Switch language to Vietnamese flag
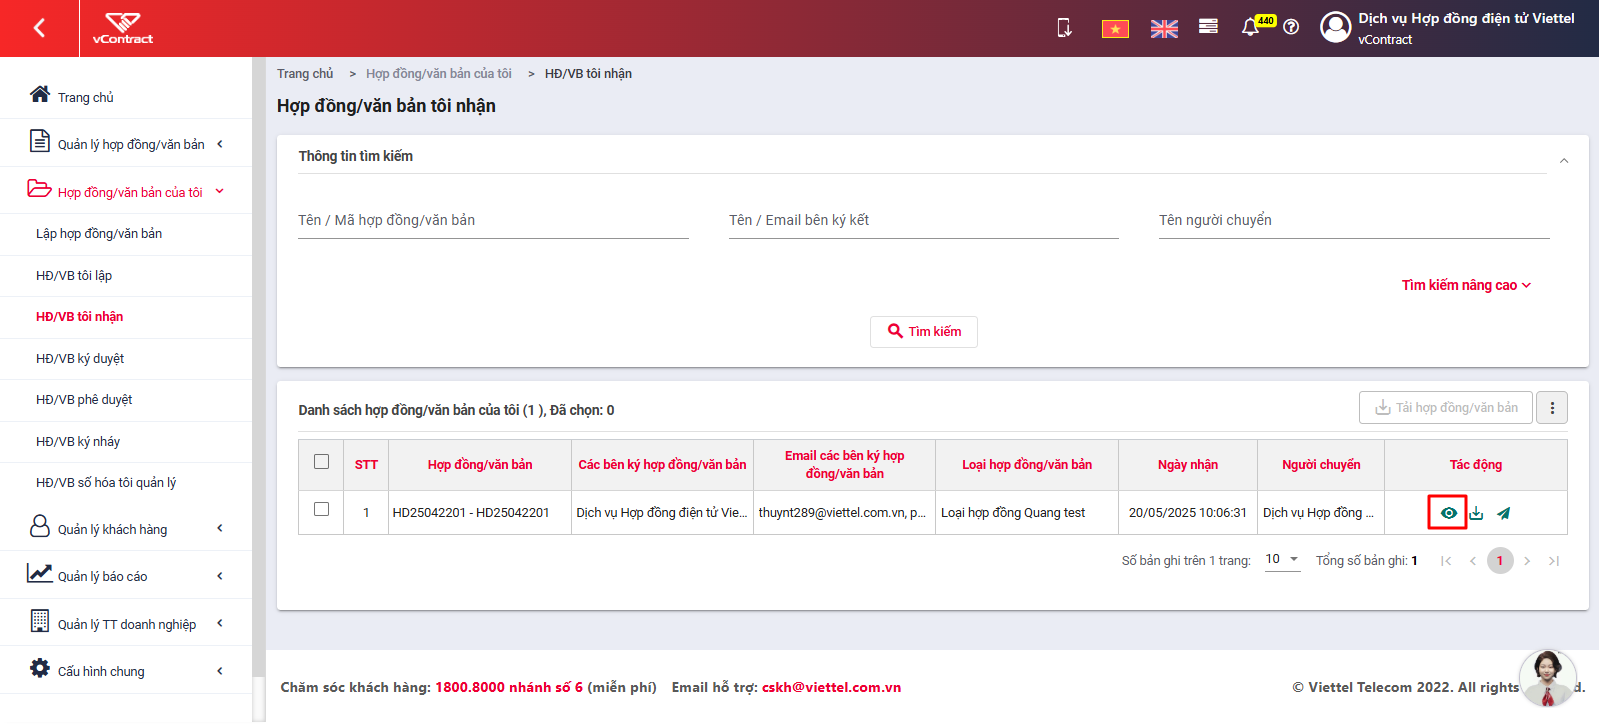This screenshot has width=1599, height=726. click(x=1115, y=29)
